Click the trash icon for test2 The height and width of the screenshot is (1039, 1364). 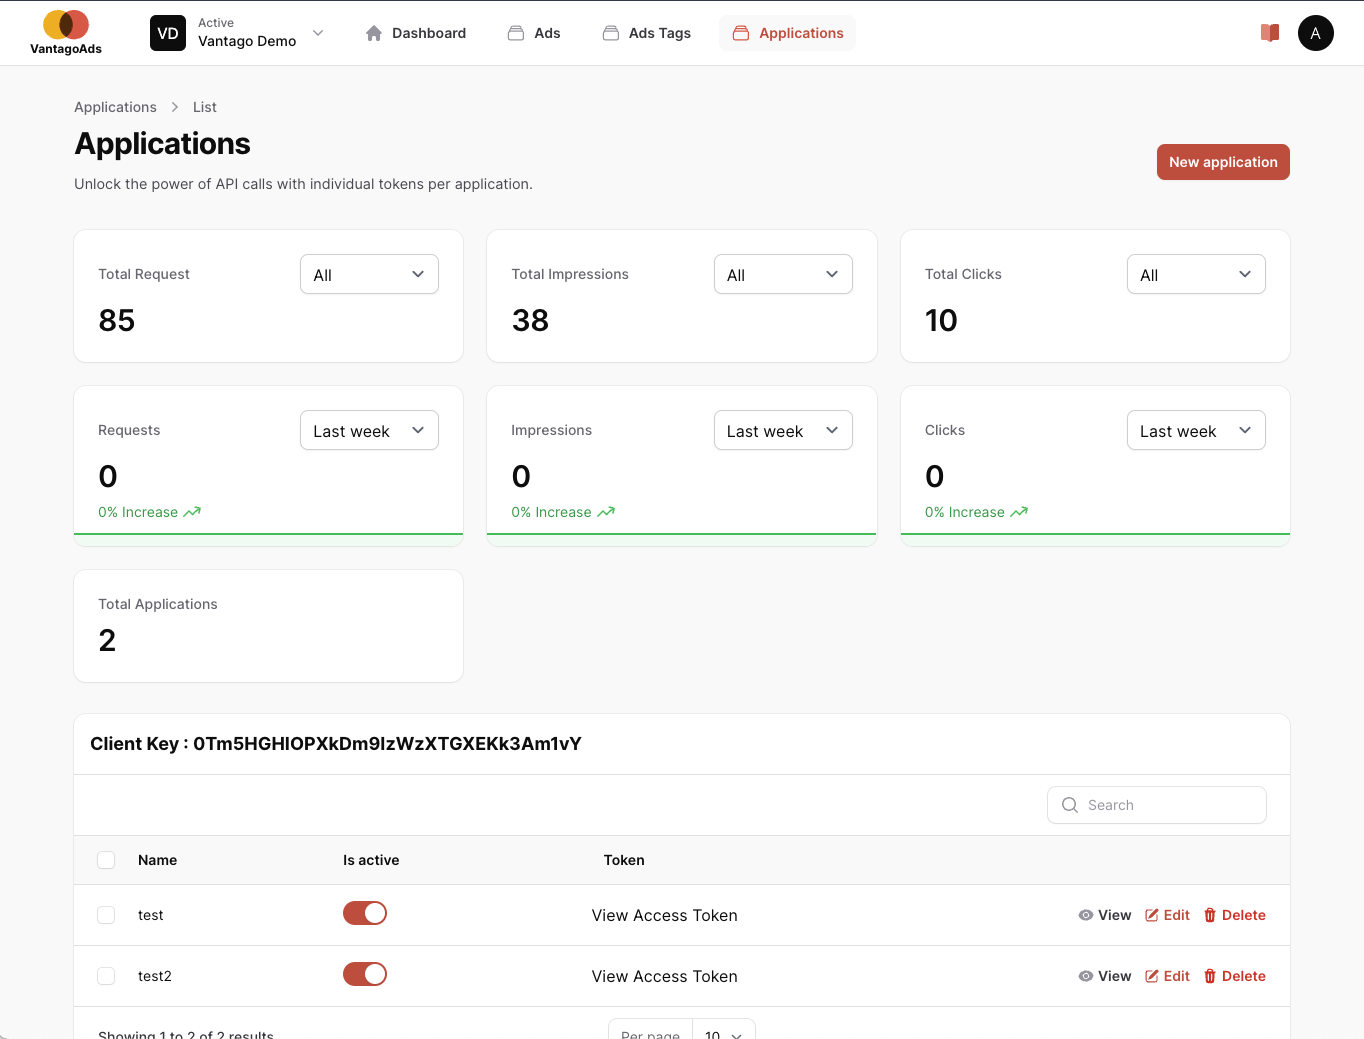[1210, 976]
